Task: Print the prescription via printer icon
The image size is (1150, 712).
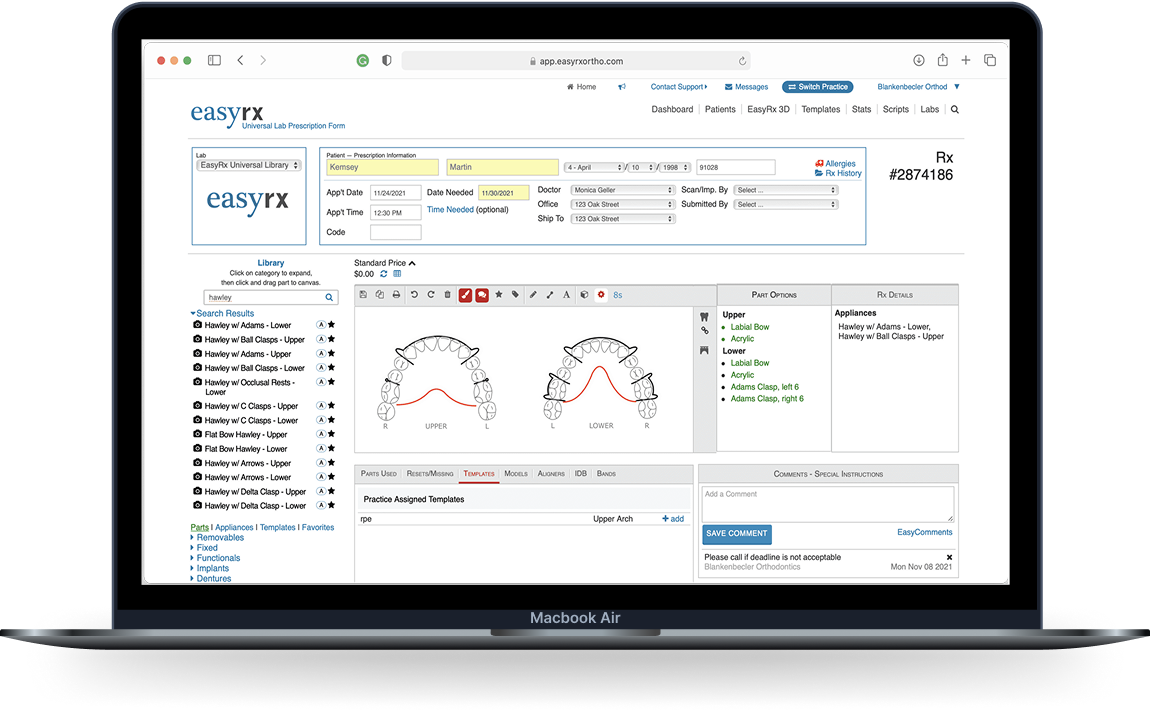Action: [x=396, y=295]
